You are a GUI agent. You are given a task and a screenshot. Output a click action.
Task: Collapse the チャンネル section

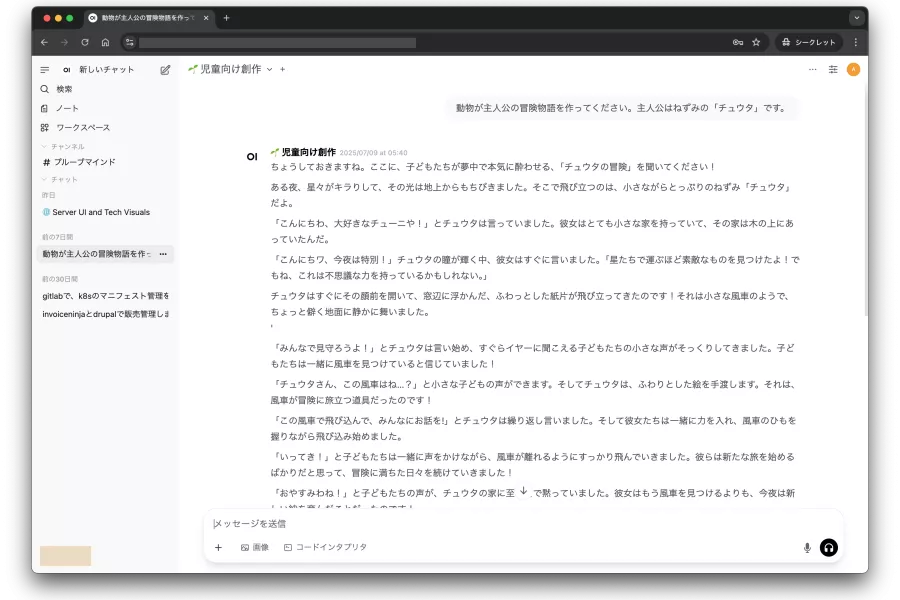[63, 146]
